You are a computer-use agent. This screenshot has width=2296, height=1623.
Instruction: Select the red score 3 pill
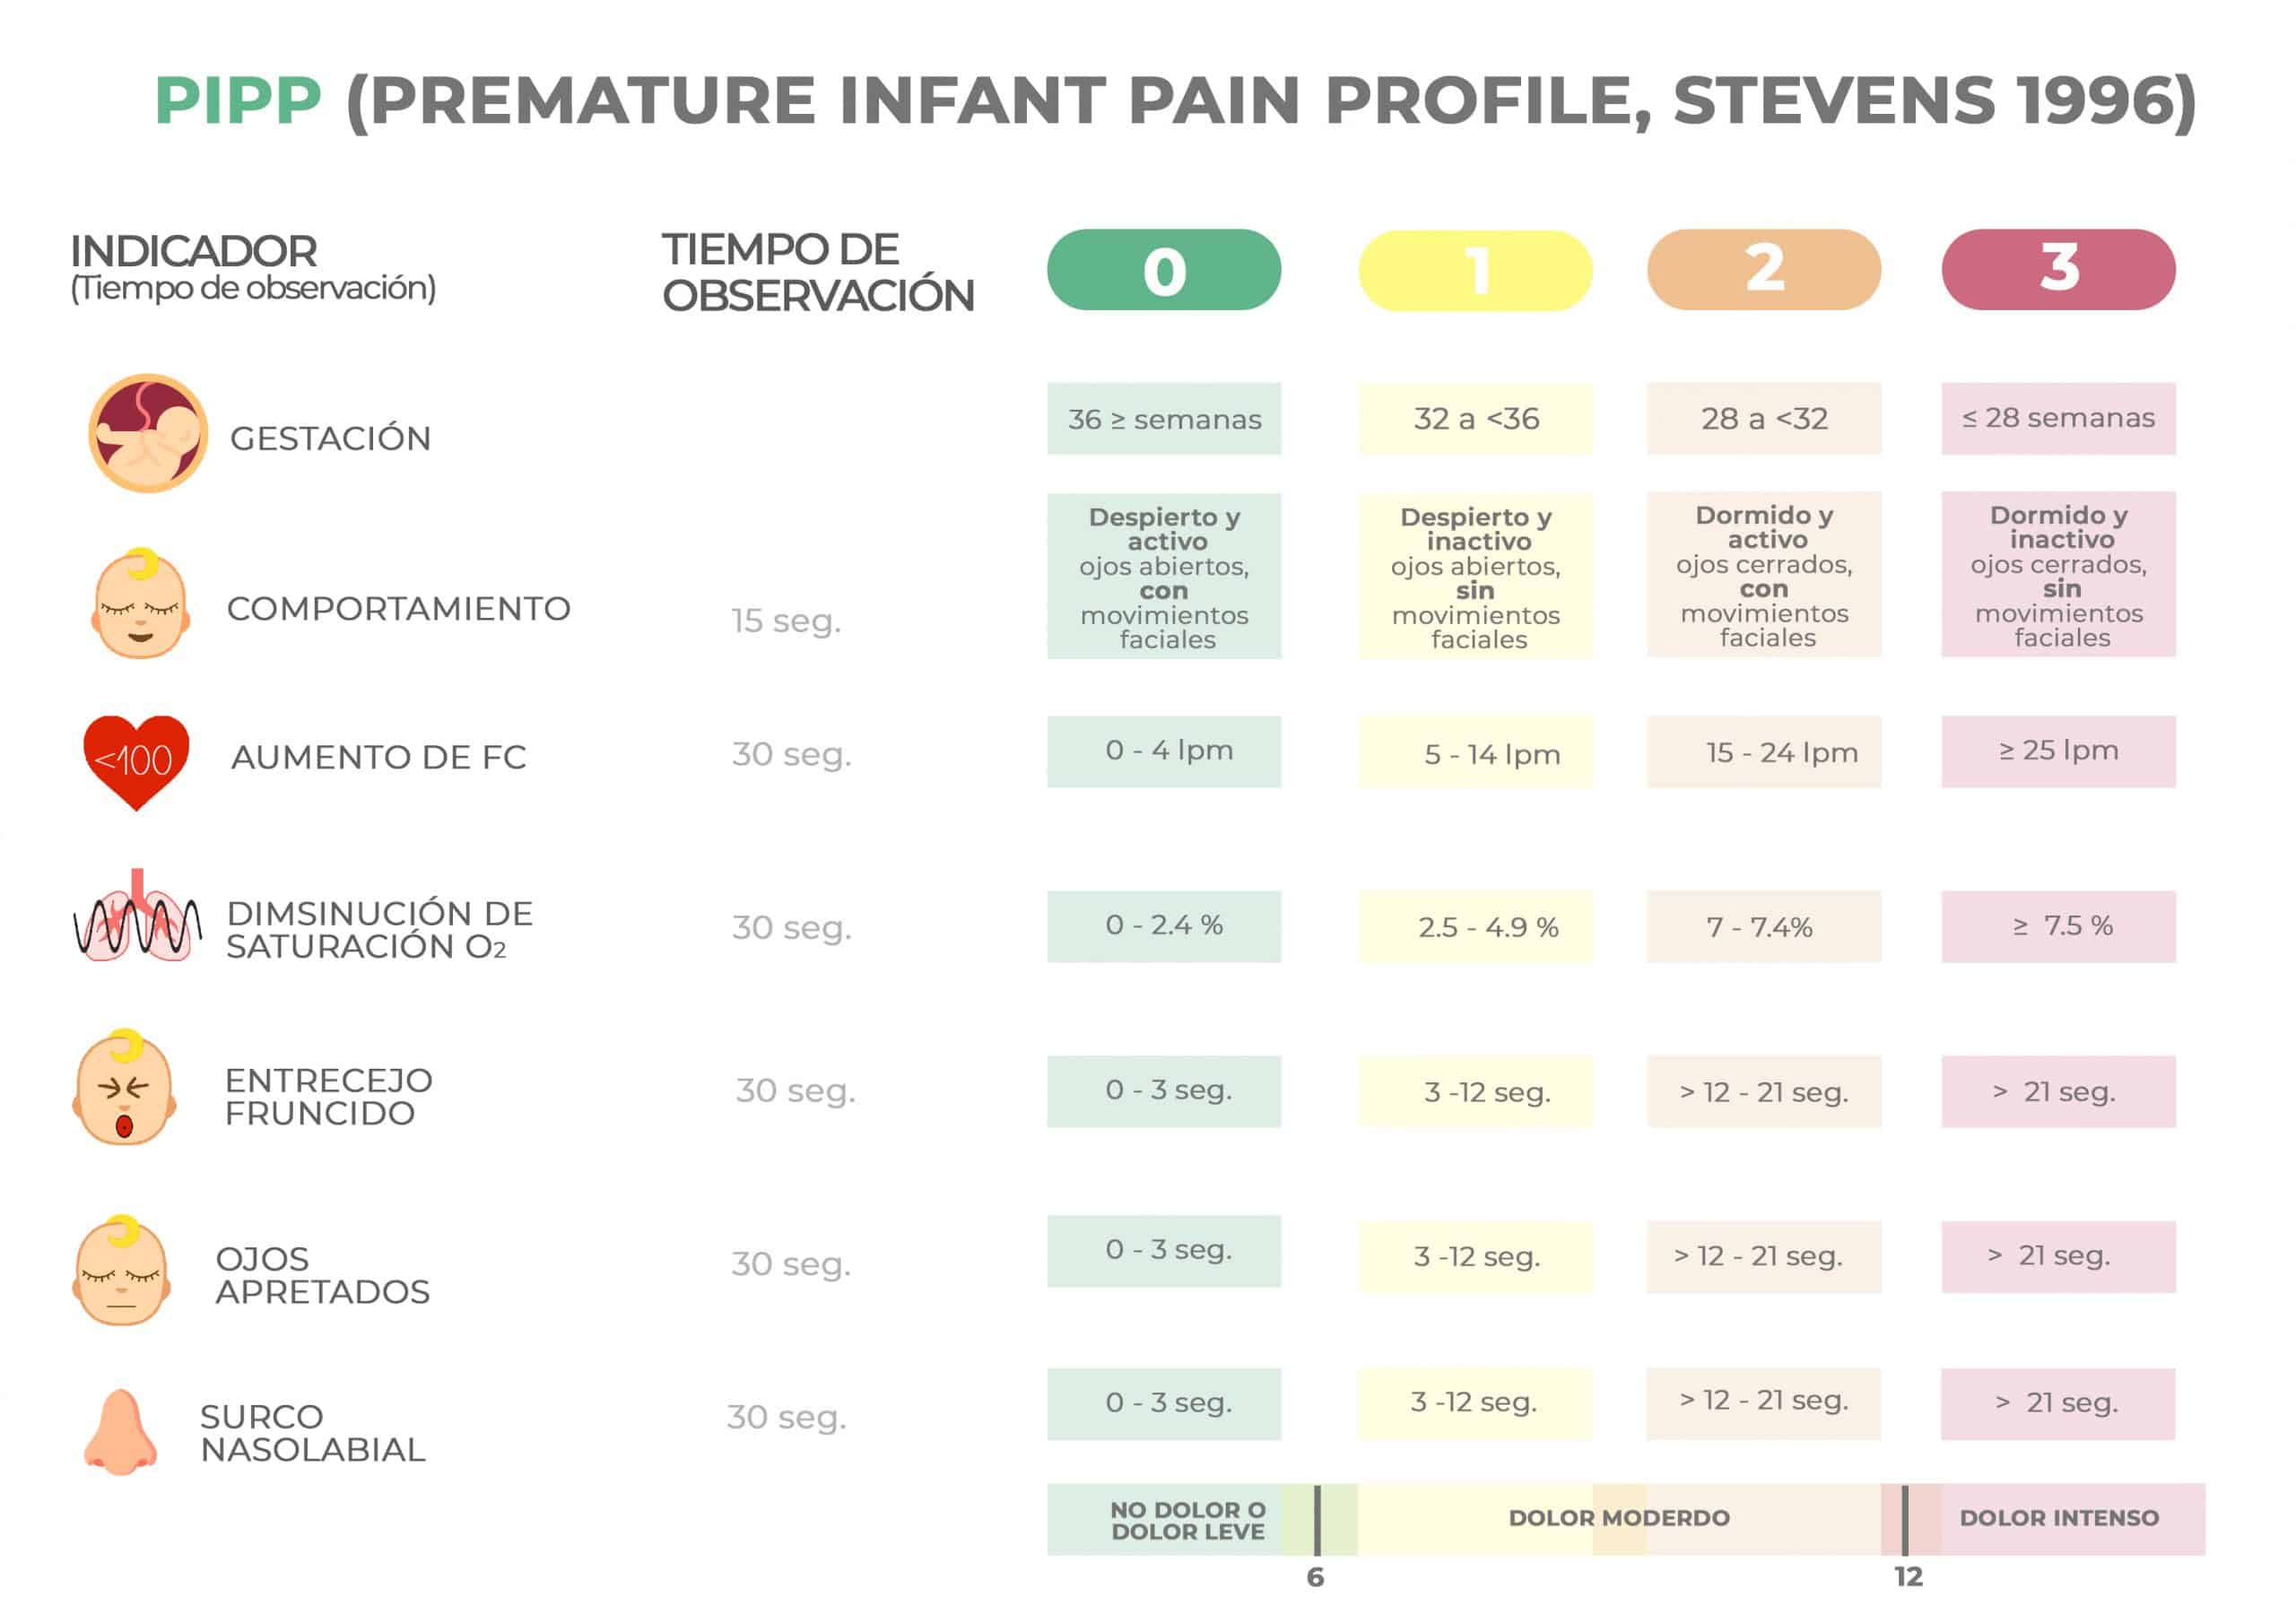[x=2057, y=270]
